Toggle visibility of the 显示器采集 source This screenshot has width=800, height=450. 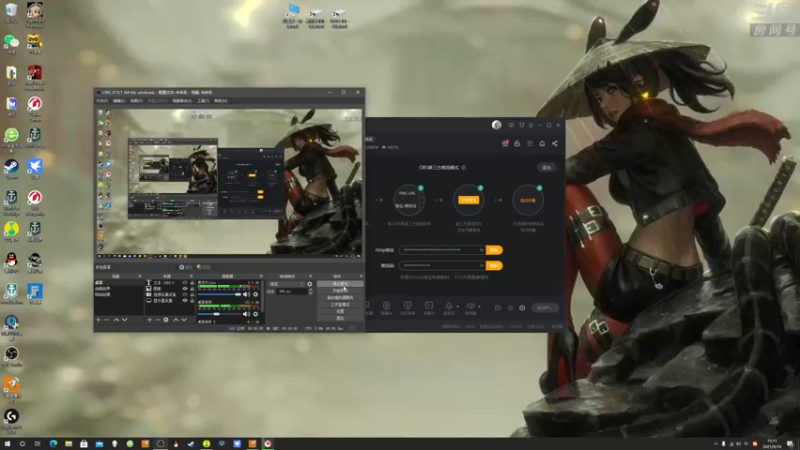185,301
